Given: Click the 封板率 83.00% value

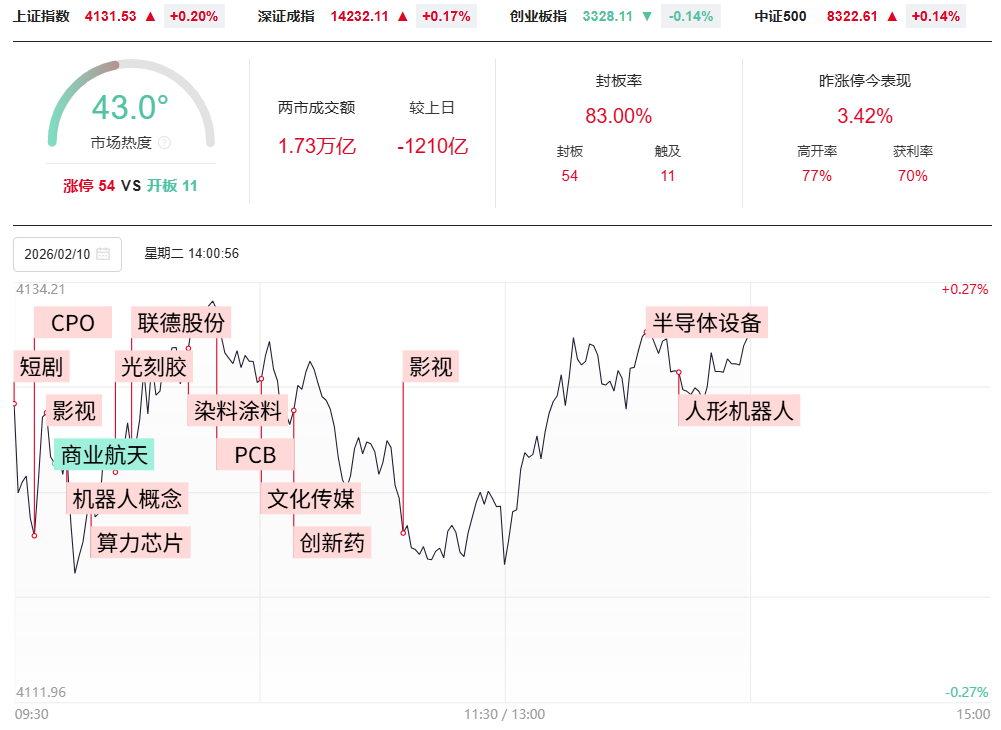Looking at the screenshot, I should point(618,116).
